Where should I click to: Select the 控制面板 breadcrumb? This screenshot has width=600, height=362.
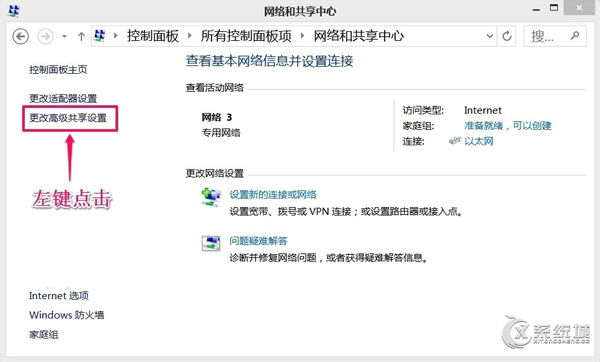153,36
